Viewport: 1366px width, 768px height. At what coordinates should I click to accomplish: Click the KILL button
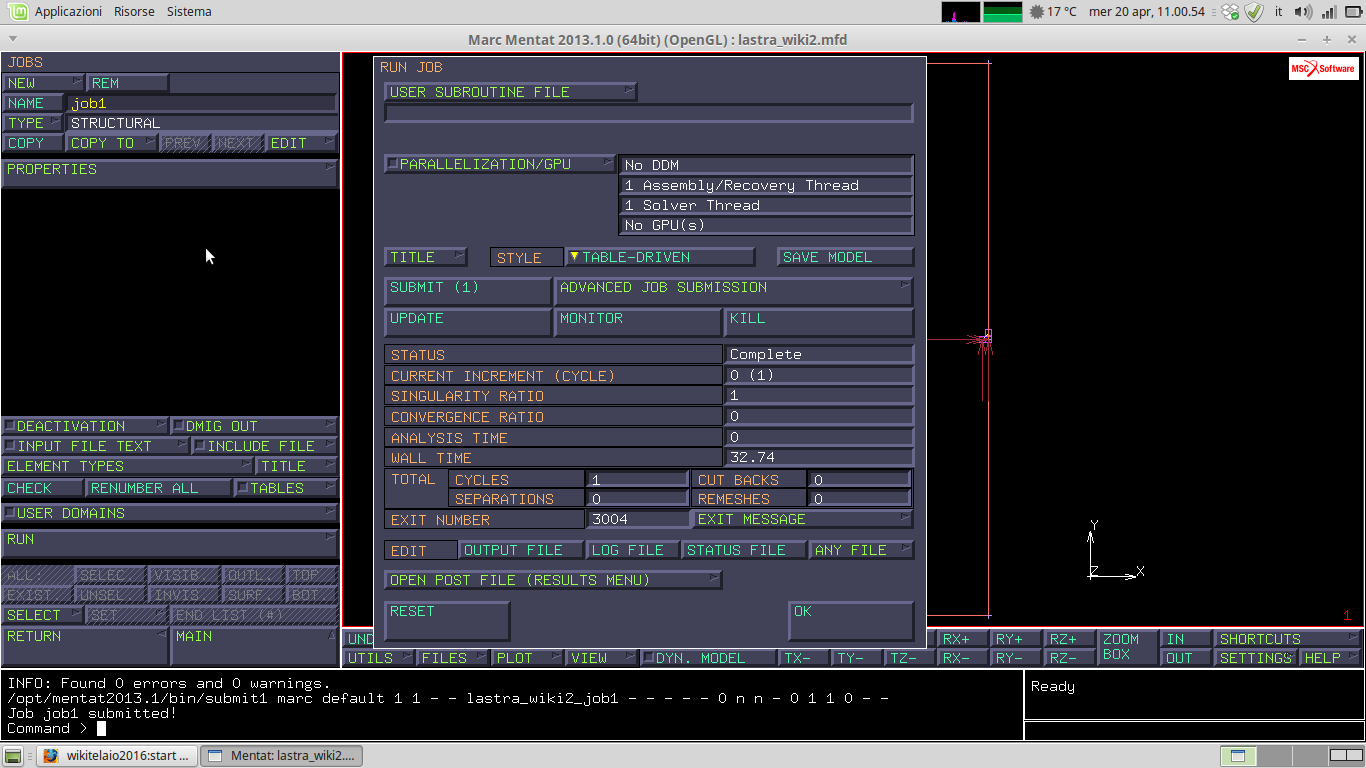[819, 322]
